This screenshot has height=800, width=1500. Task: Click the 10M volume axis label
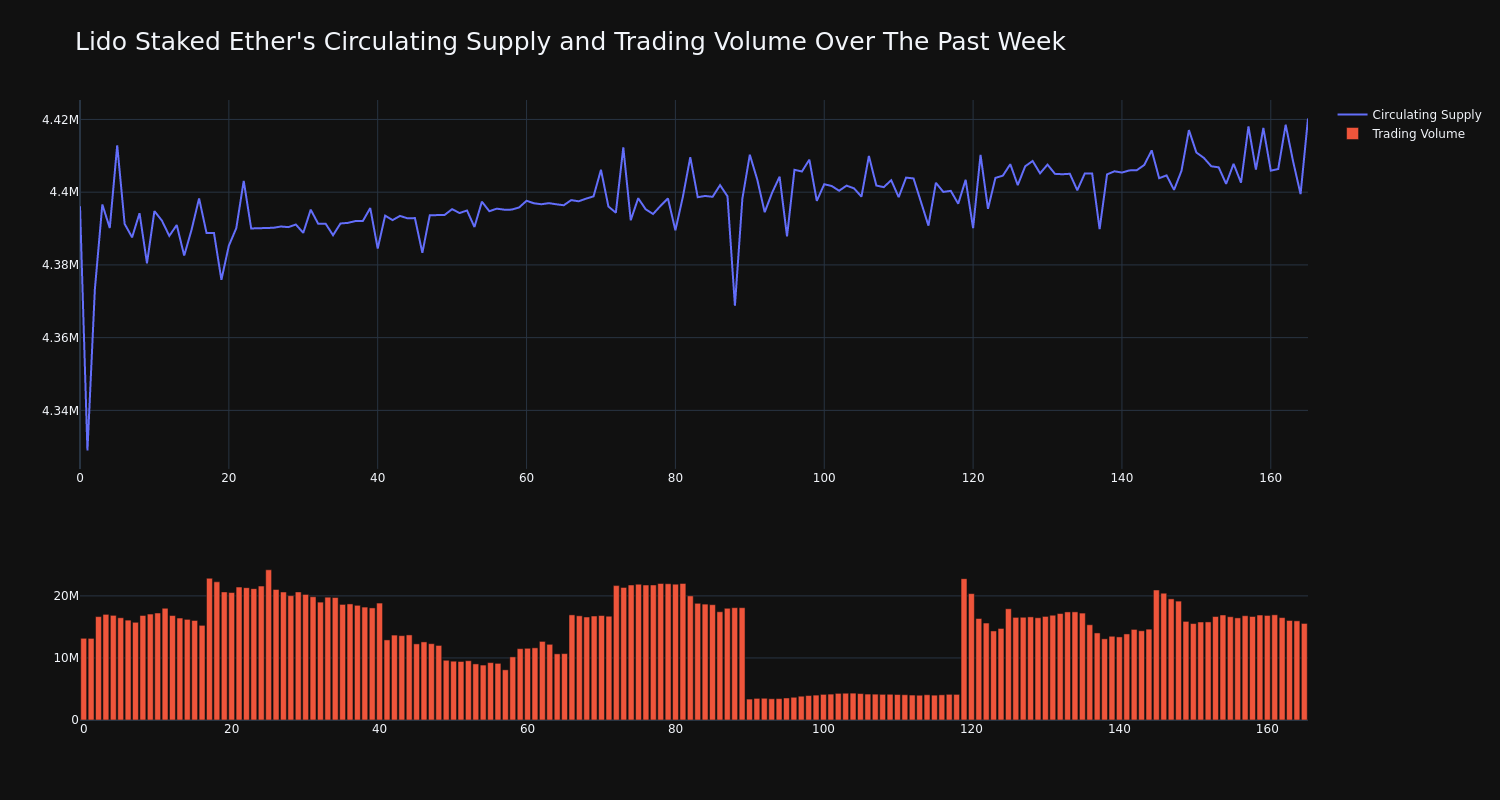(66, 658)
